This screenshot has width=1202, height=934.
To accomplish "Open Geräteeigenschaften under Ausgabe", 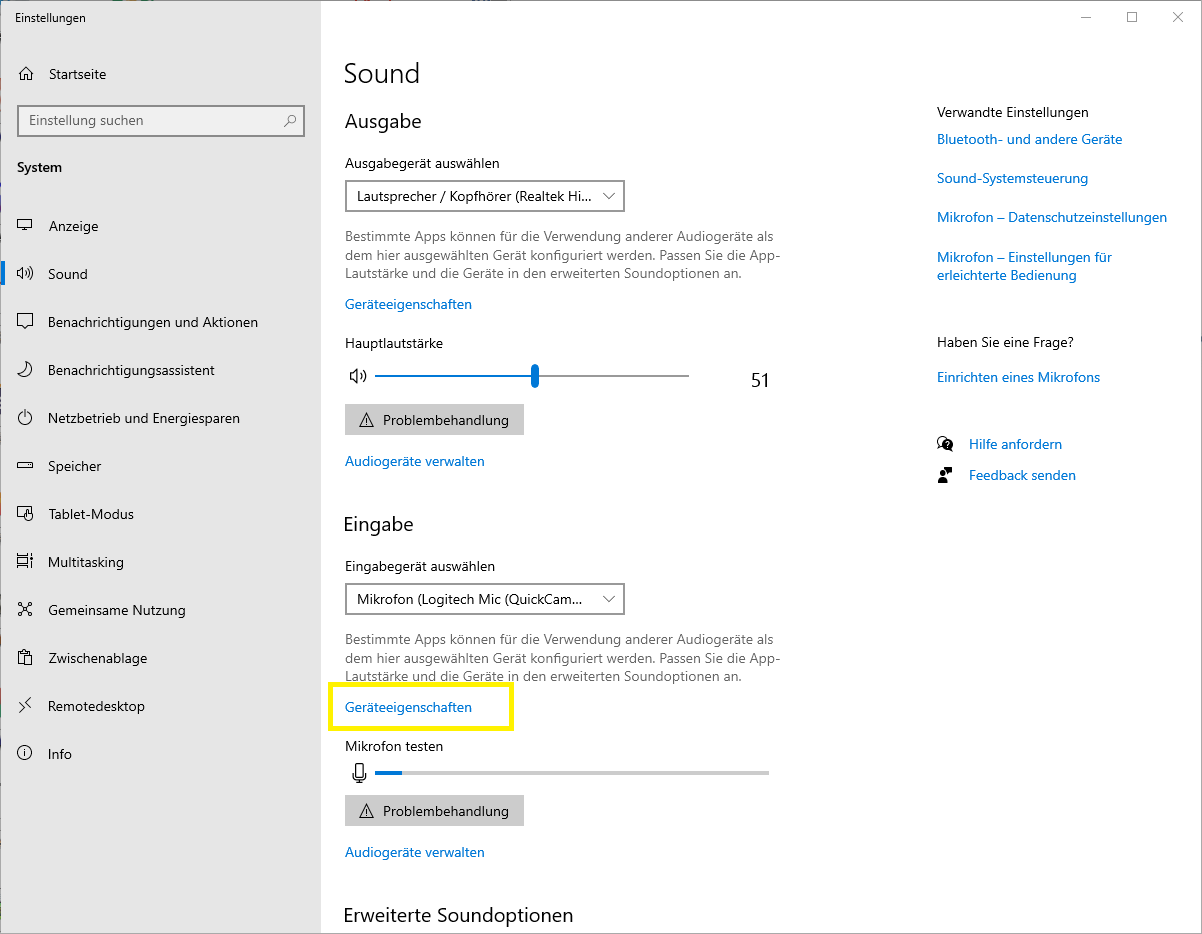I will pyautogui.click(x=408, y=304).
